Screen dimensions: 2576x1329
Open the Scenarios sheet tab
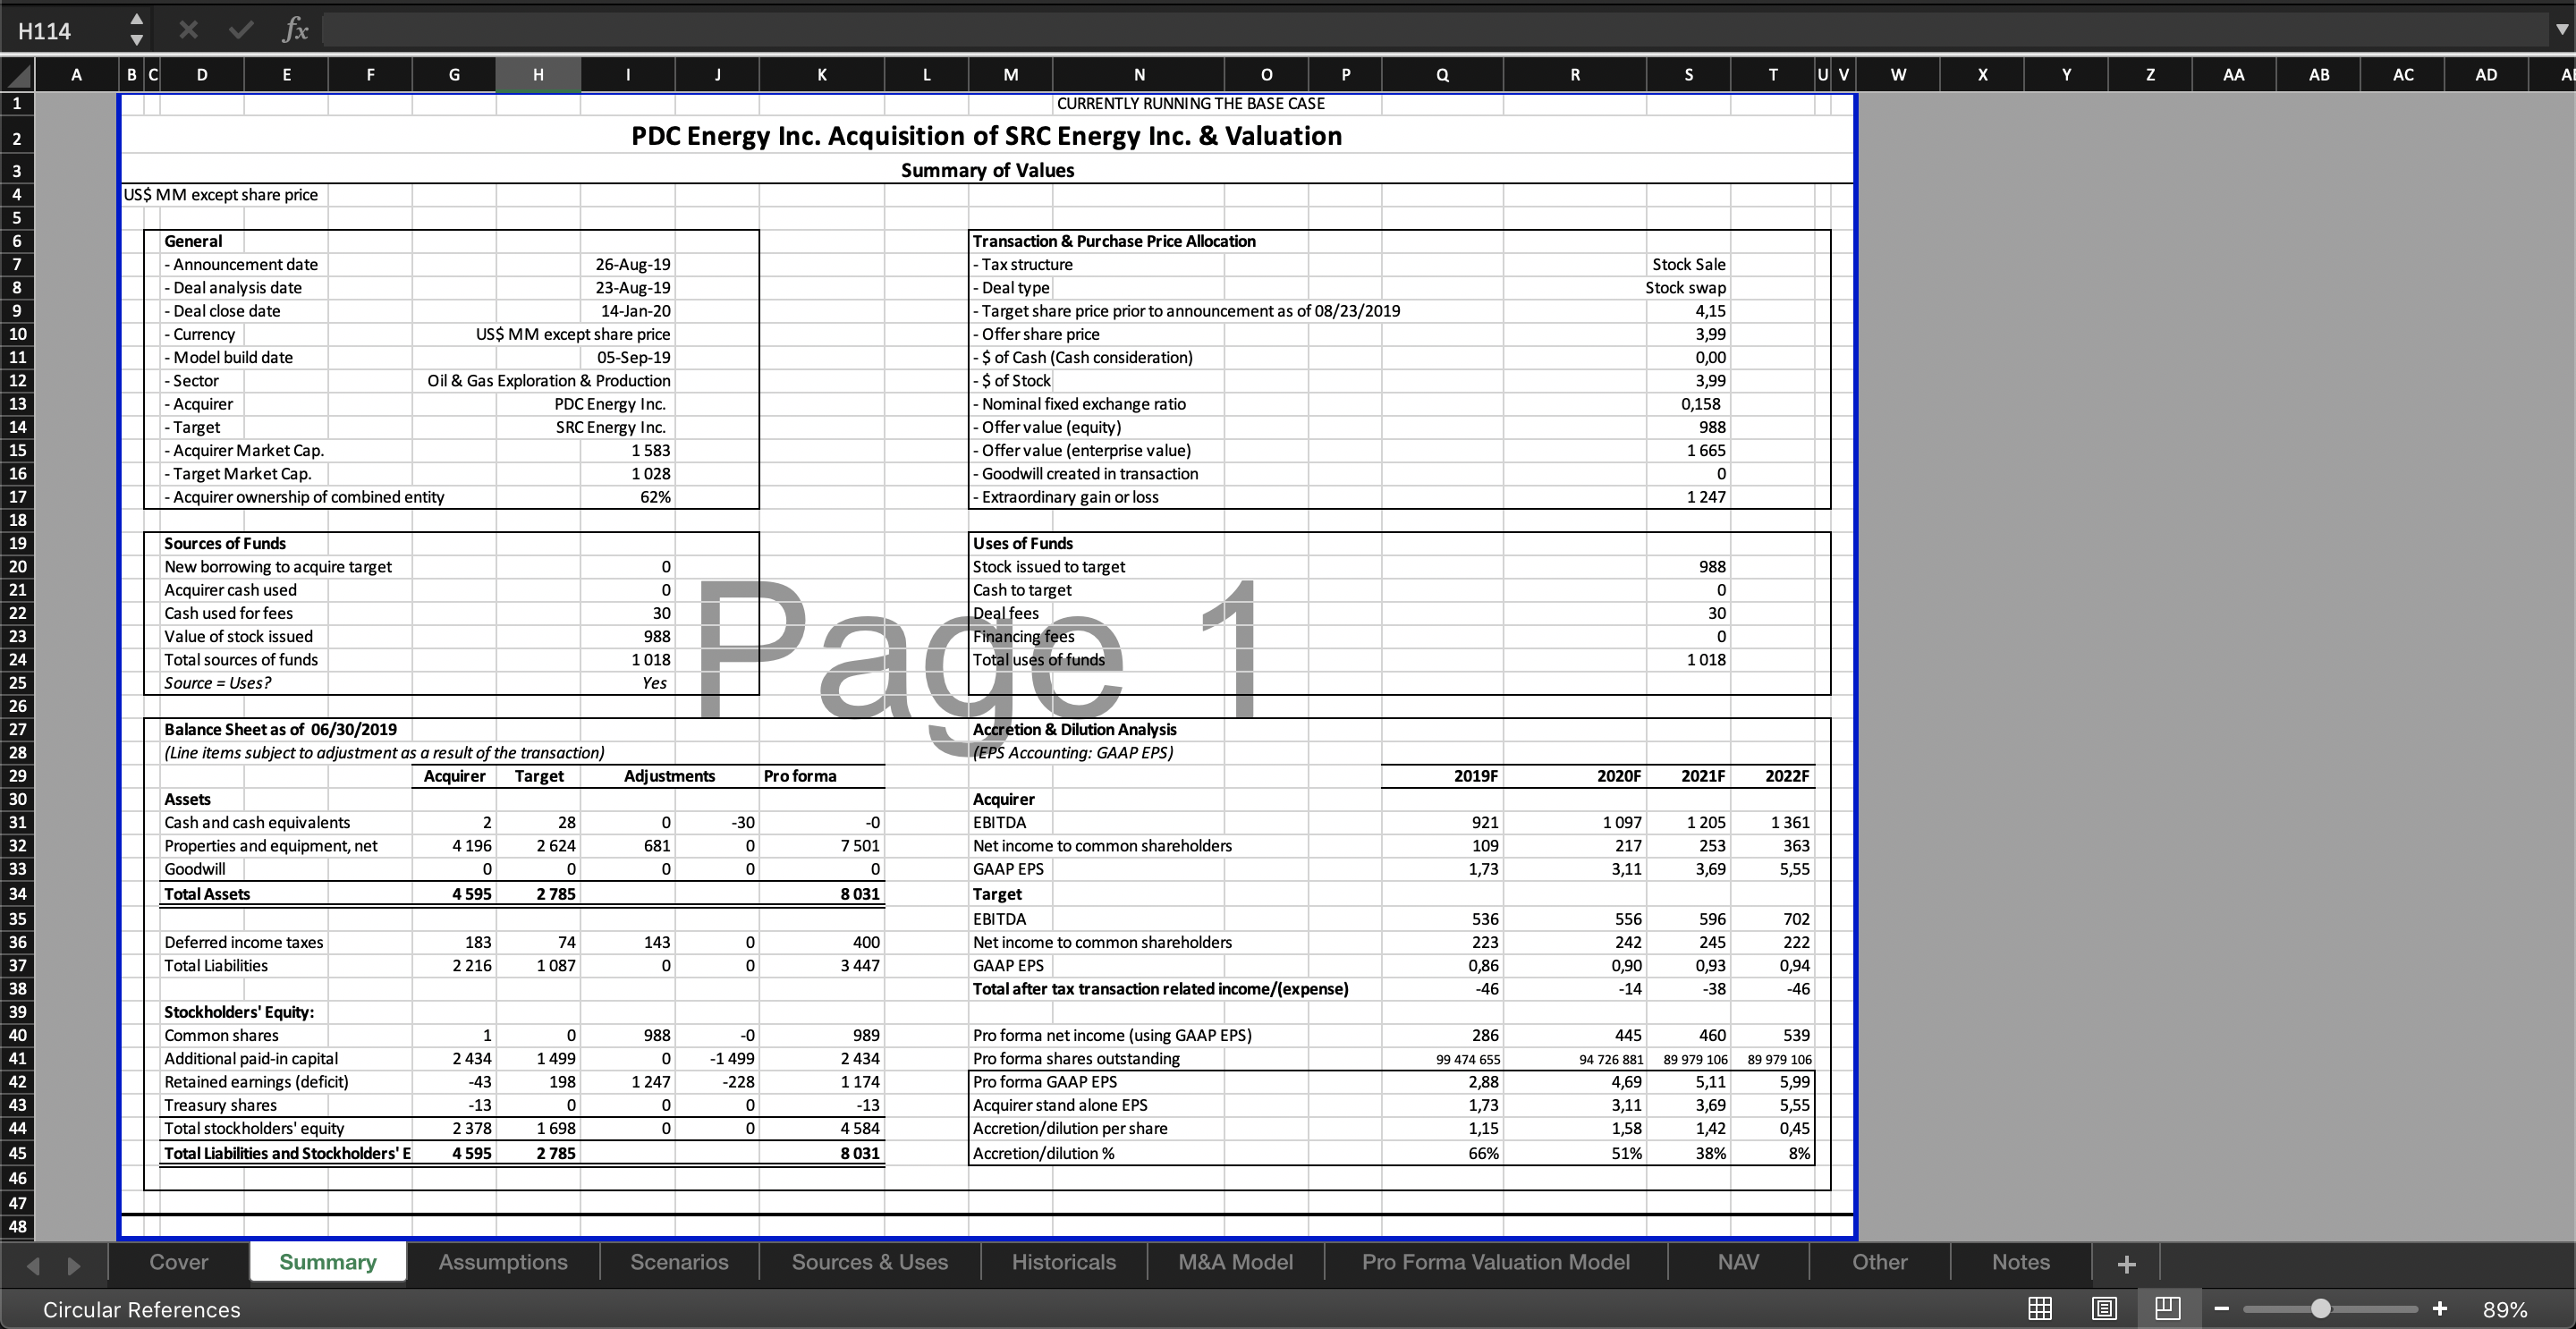click(x=679, y=1262)
